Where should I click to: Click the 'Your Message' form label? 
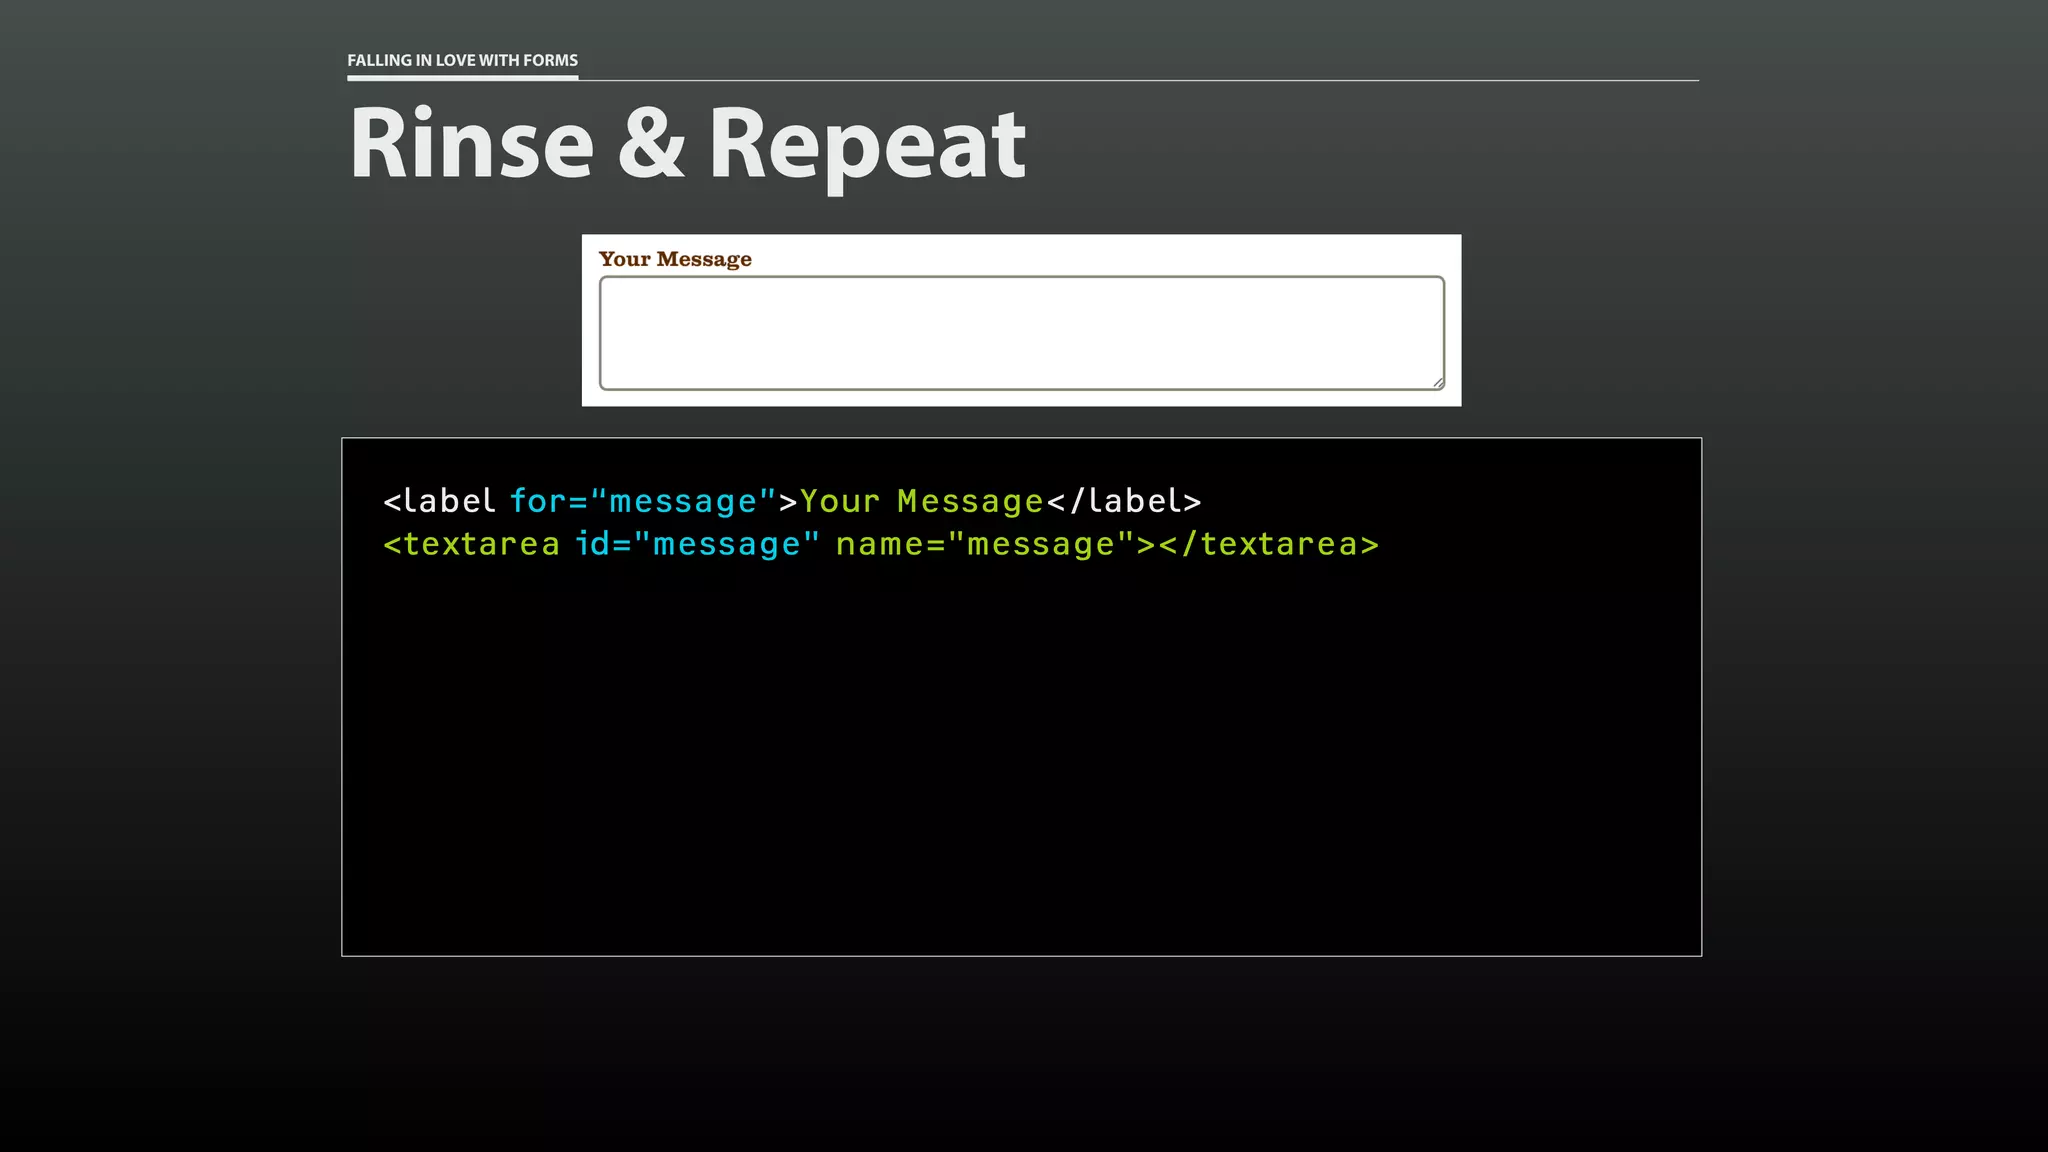pos(675,259)
